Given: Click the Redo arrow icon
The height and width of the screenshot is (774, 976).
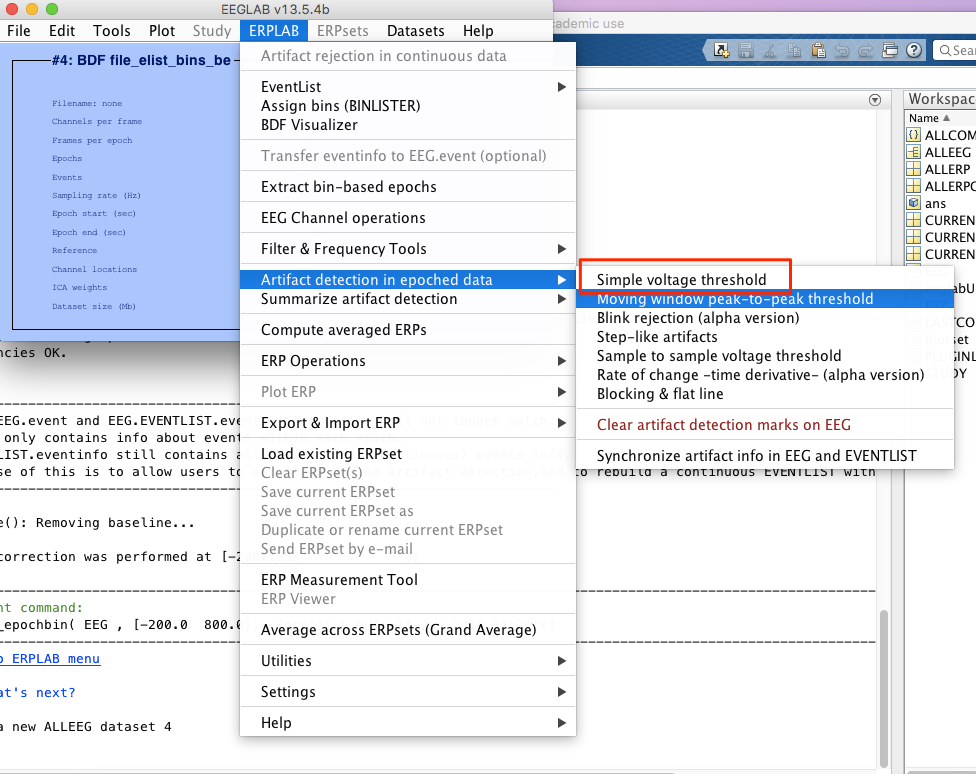Looking at the screenshot, I should click(x=866, y=50).
